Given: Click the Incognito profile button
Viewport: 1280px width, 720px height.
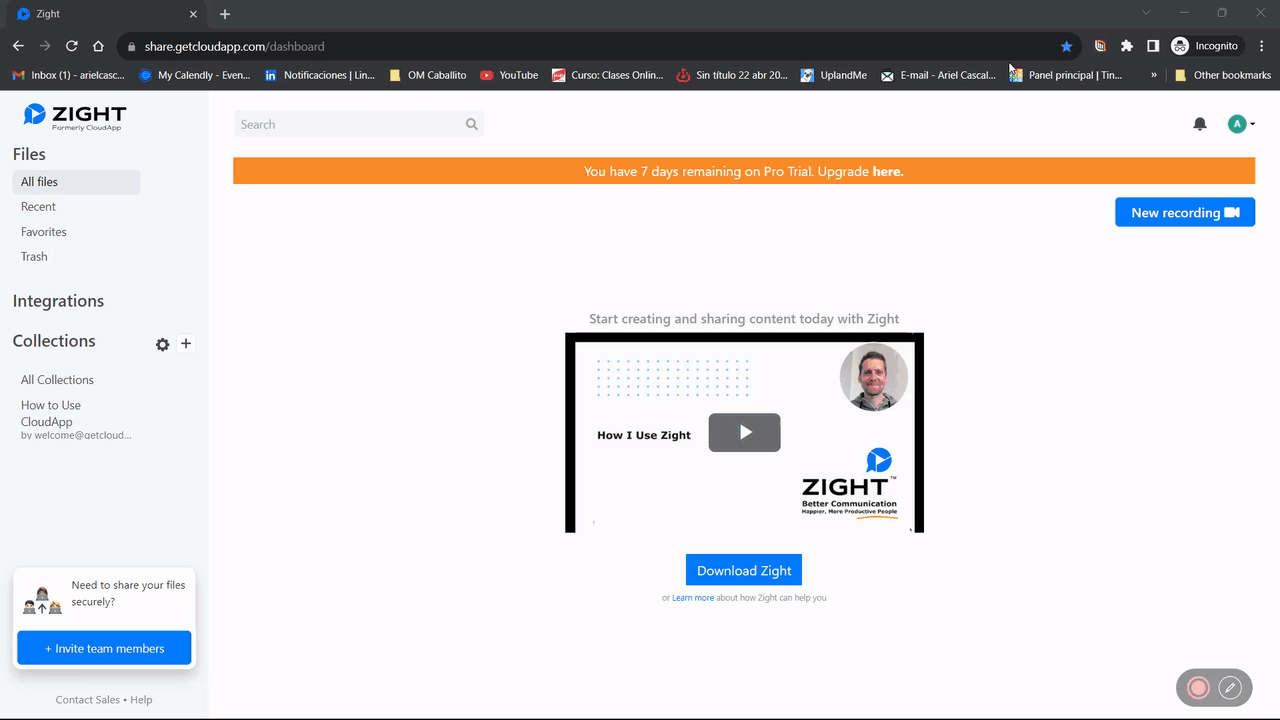Looking at the screenshot, I should coord(1205,46).
